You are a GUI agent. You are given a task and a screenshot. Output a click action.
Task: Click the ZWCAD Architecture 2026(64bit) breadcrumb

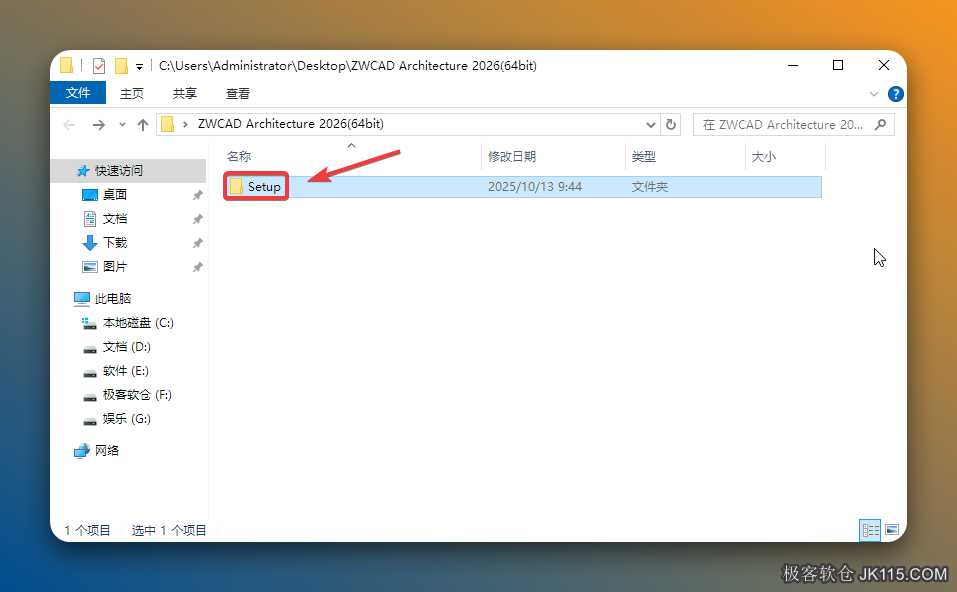(291, 124)
